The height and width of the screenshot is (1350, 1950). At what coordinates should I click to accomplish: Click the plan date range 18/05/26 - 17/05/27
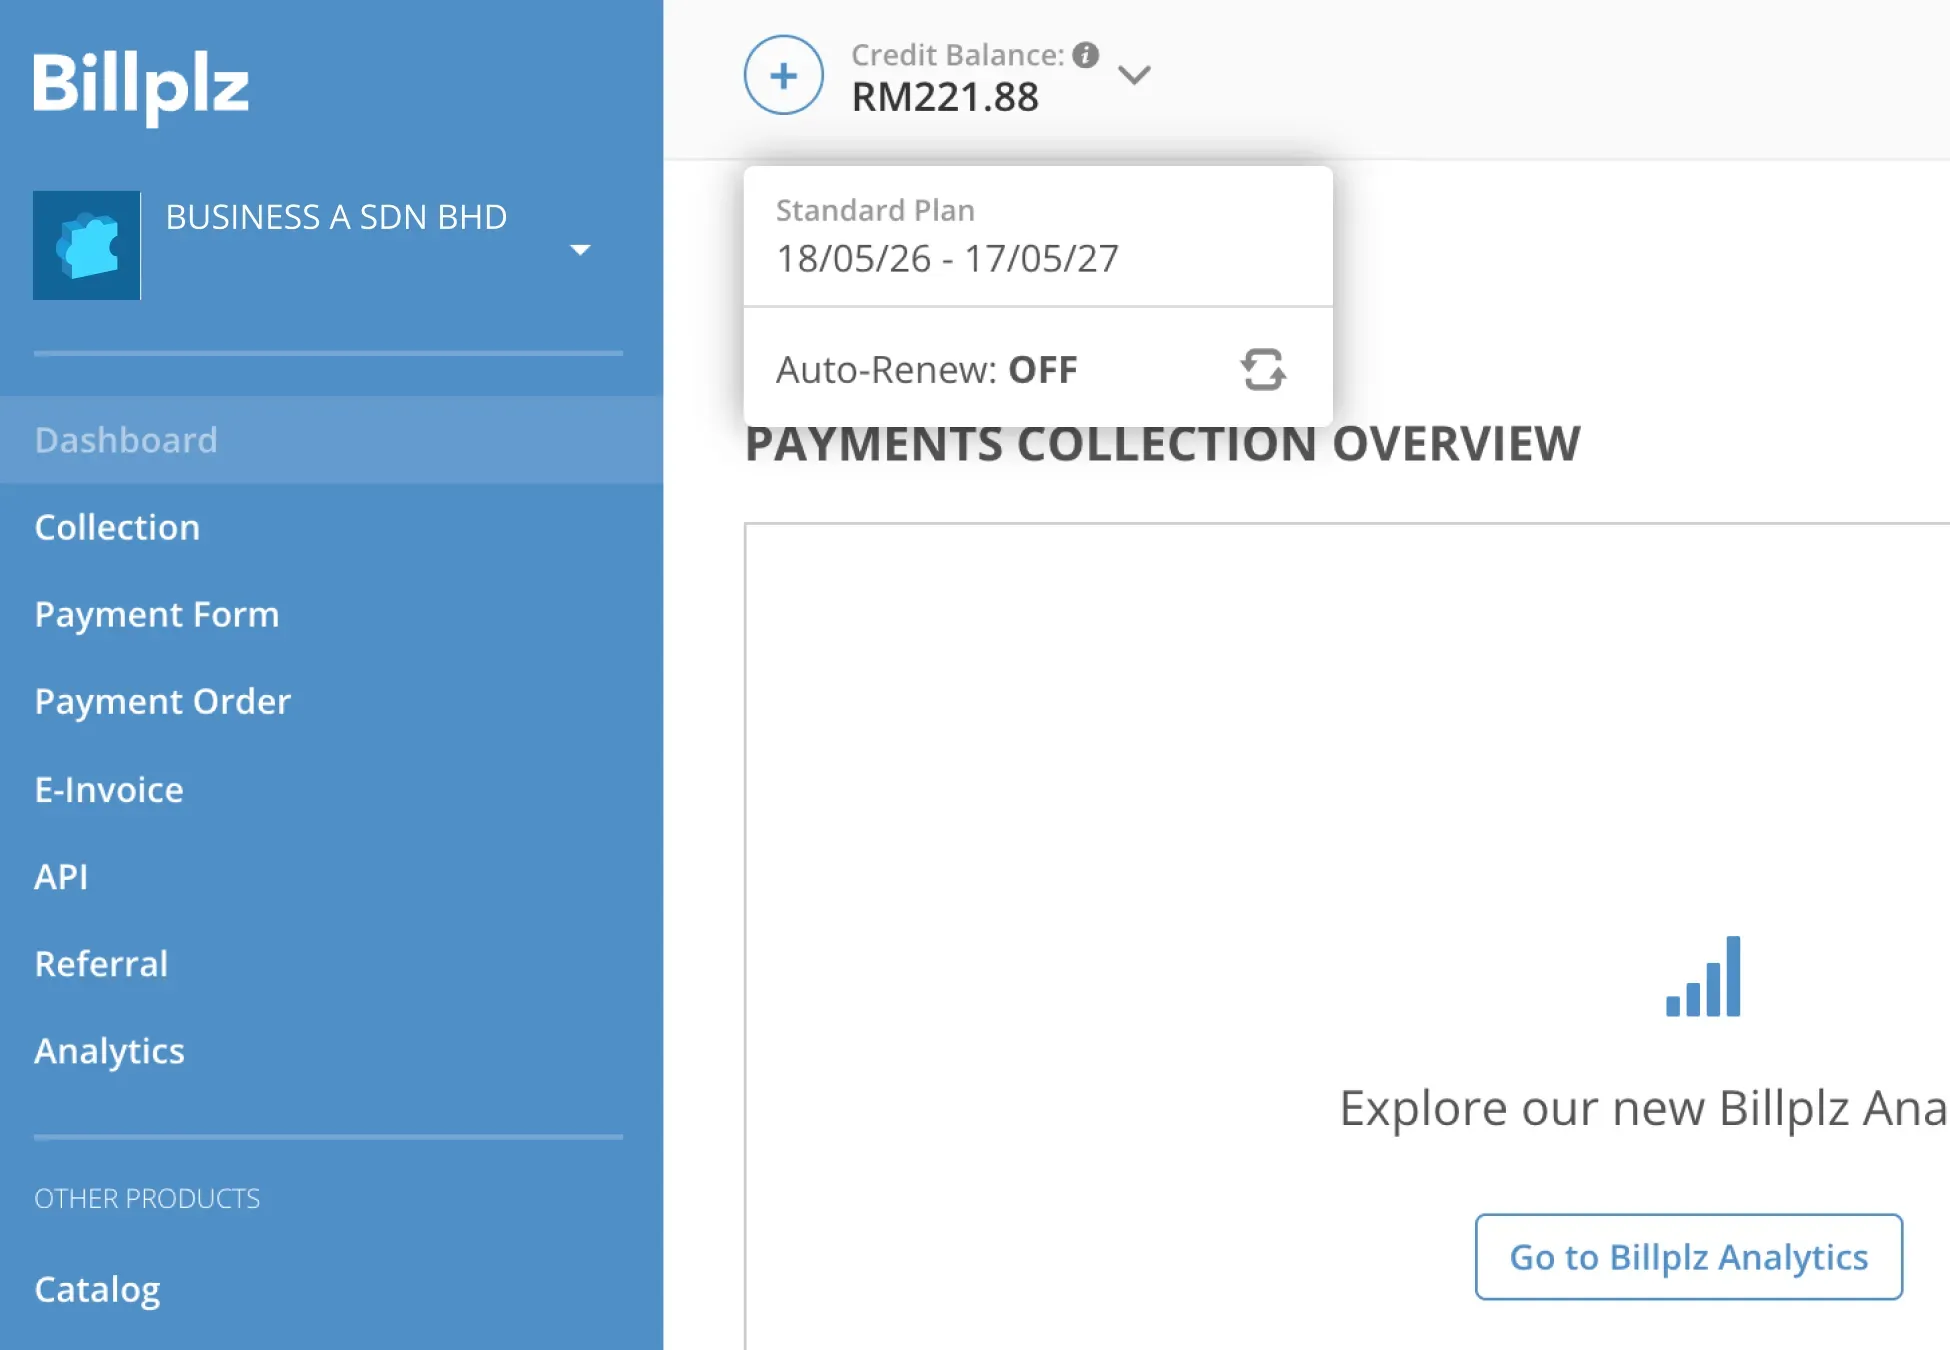click(x=947, y=258)
